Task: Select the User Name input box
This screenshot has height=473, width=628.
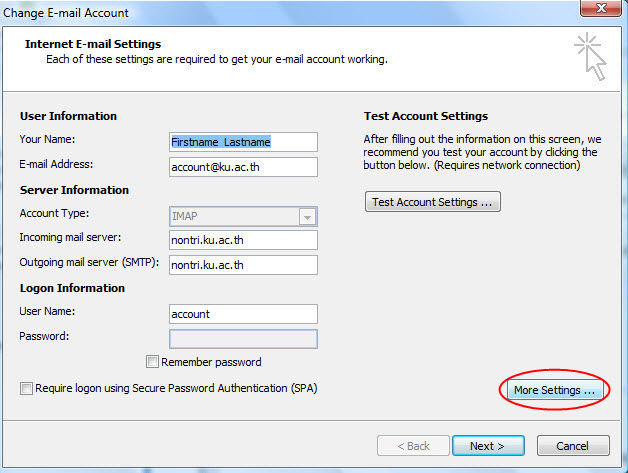Action: (243, 314)
